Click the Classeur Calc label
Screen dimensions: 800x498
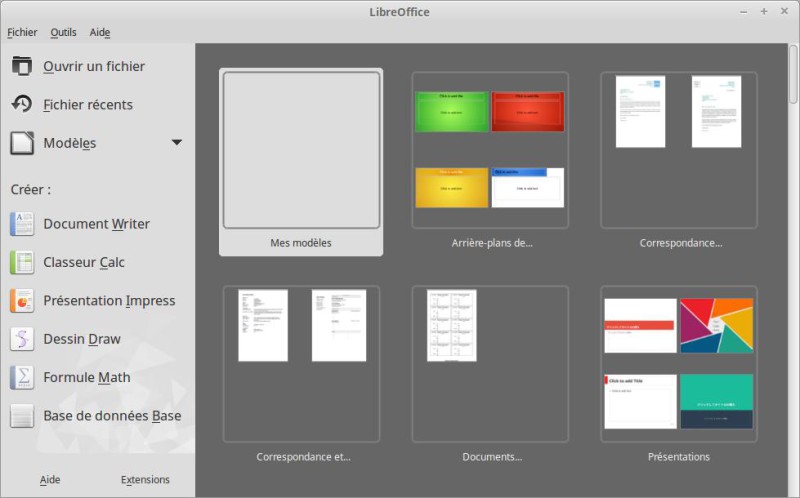pyautogui.click(x=84, y=262)
